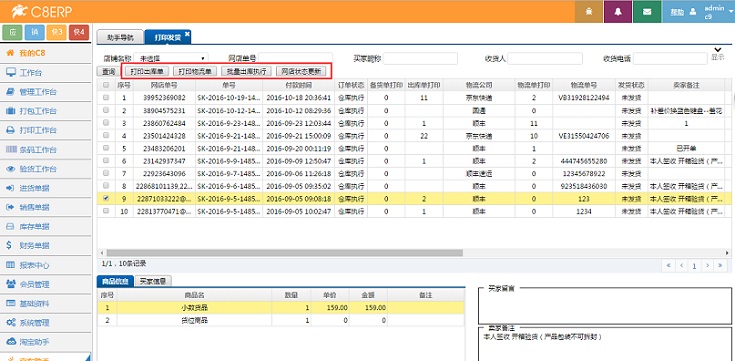Close the 打印发货 tab
The image size is (735, 361).
pos(187,34)
